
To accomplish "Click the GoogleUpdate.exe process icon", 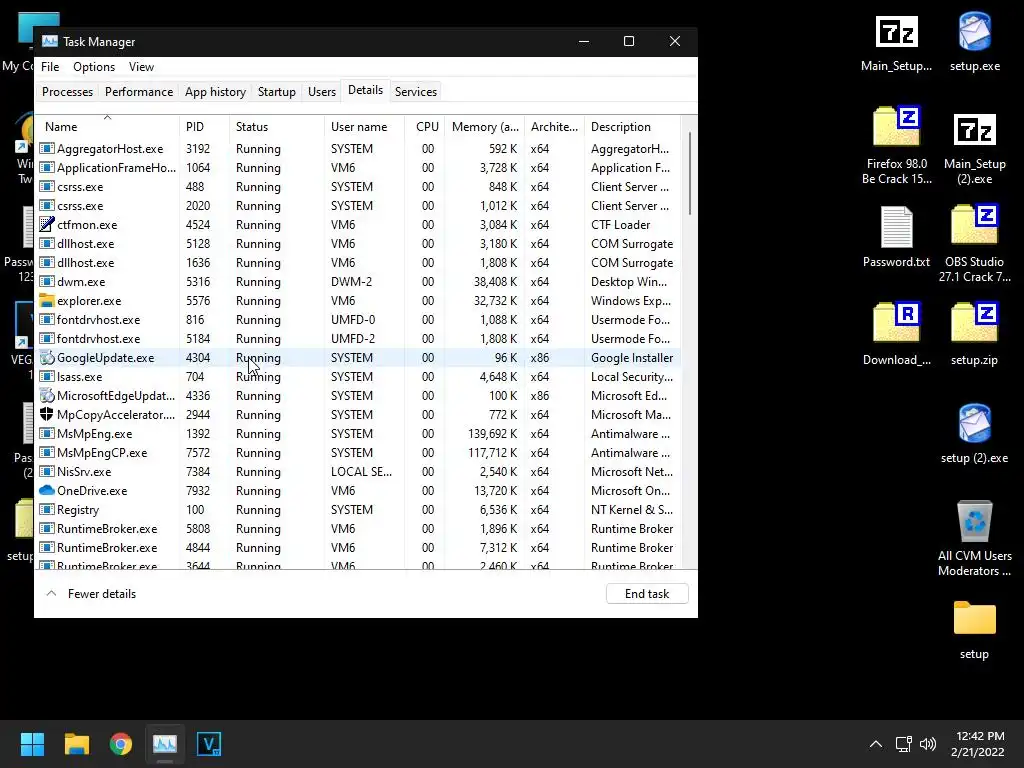I will (46, 358).
